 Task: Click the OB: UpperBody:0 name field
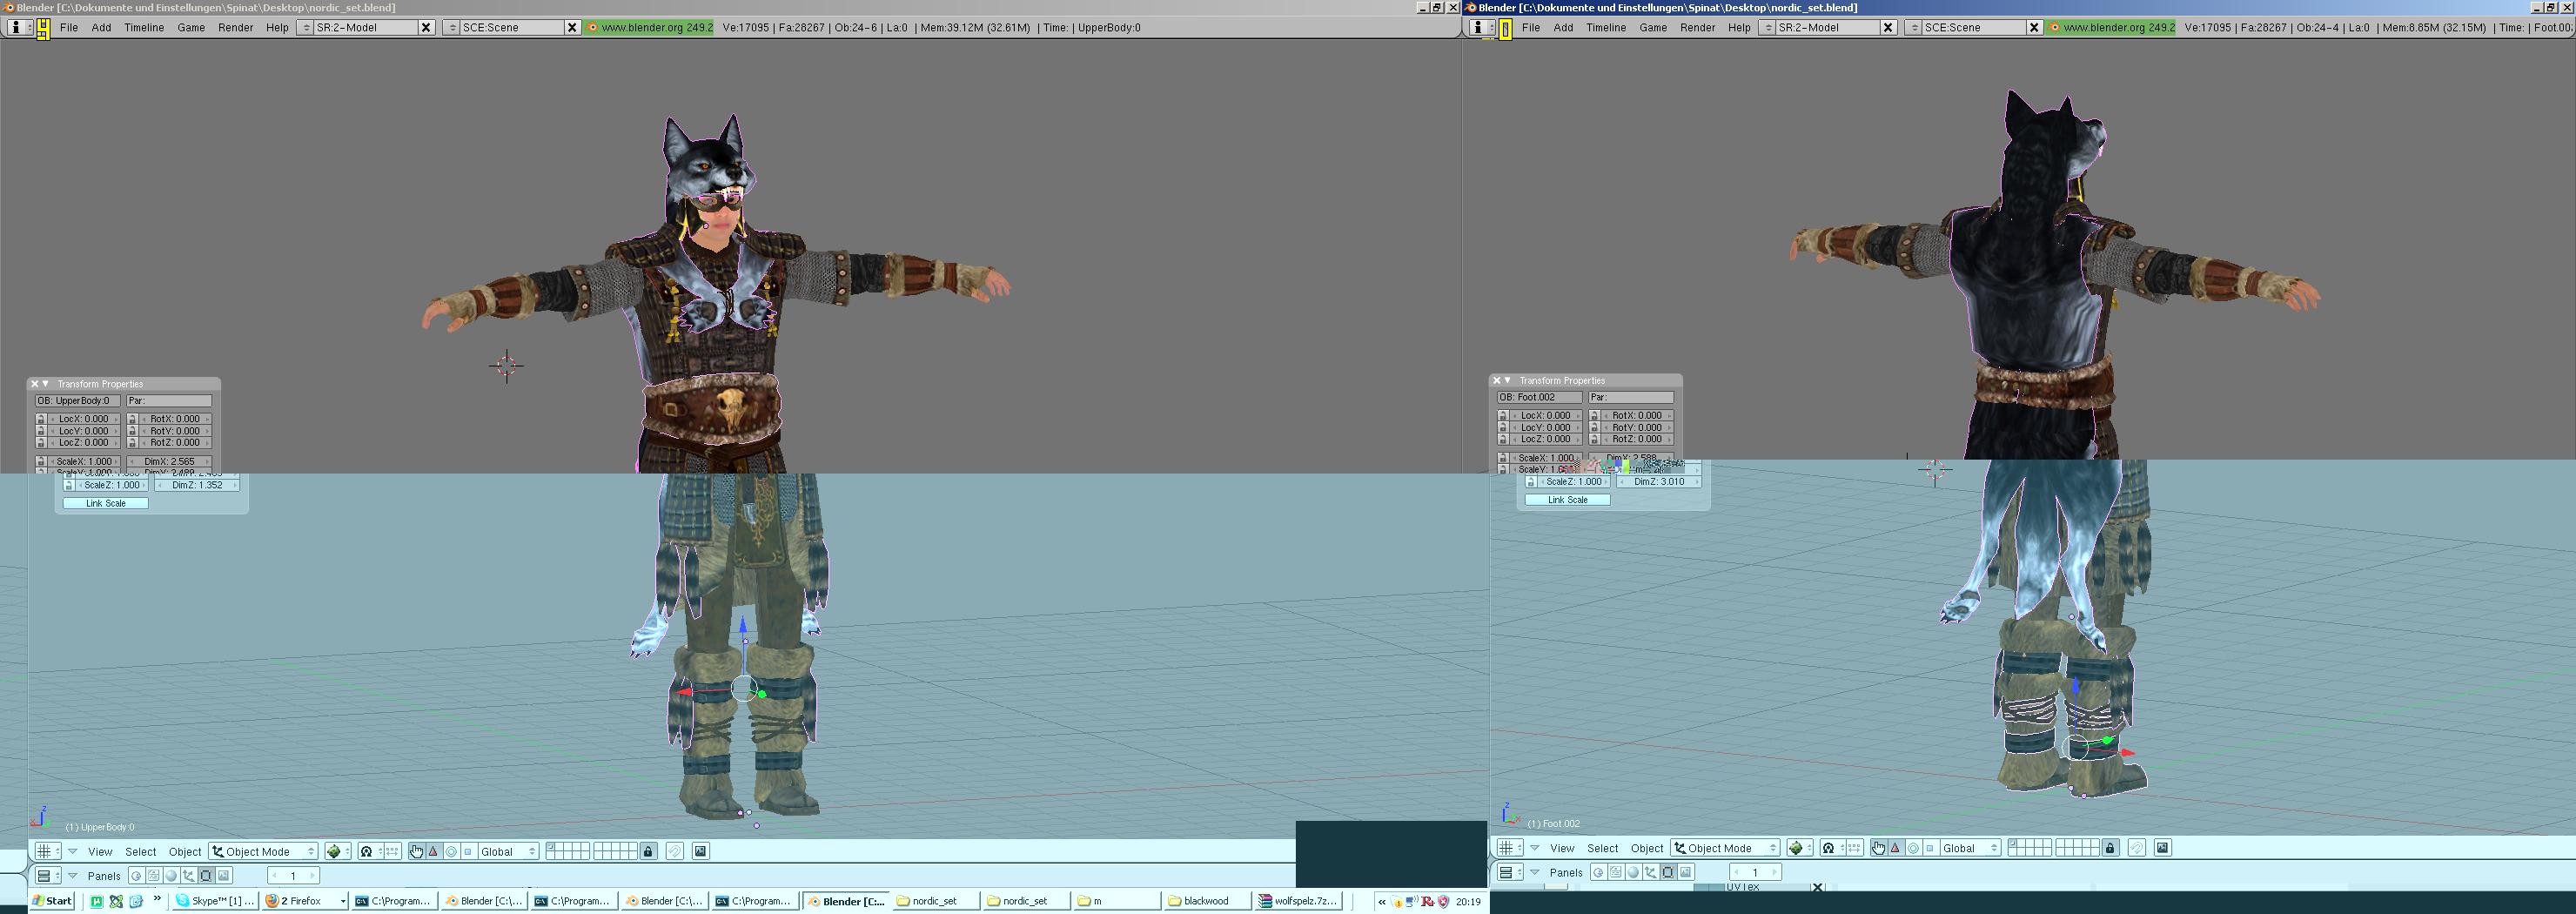78,401
